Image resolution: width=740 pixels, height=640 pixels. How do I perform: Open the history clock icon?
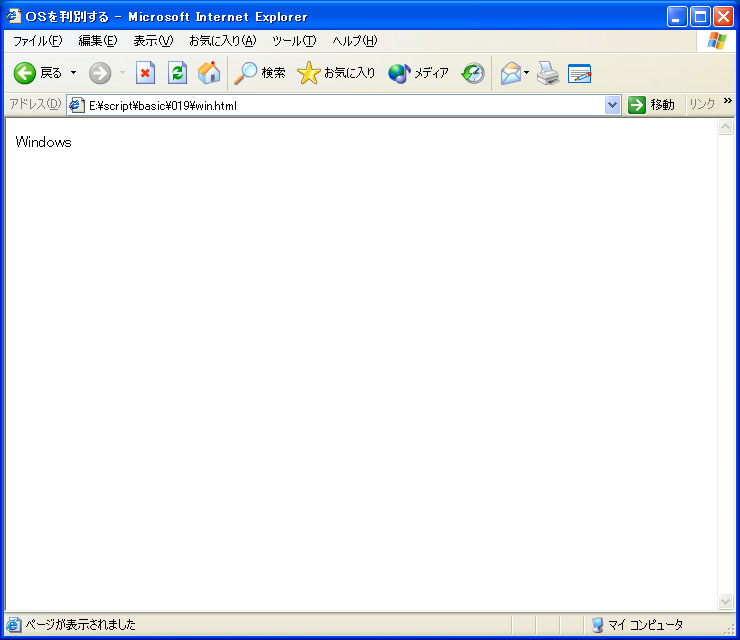[473, 73]
